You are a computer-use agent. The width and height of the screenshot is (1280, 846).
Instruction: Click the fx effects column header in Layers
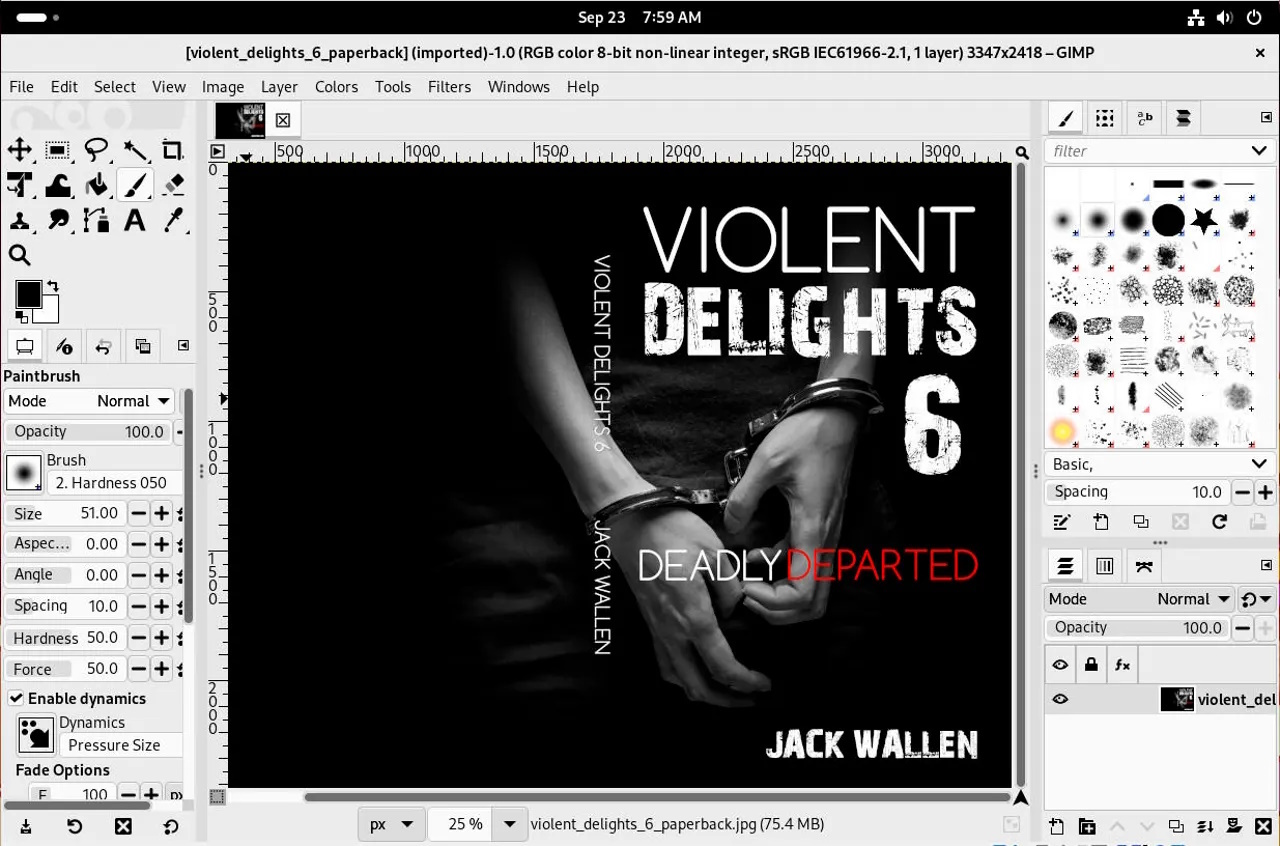tap(1122, 664)
